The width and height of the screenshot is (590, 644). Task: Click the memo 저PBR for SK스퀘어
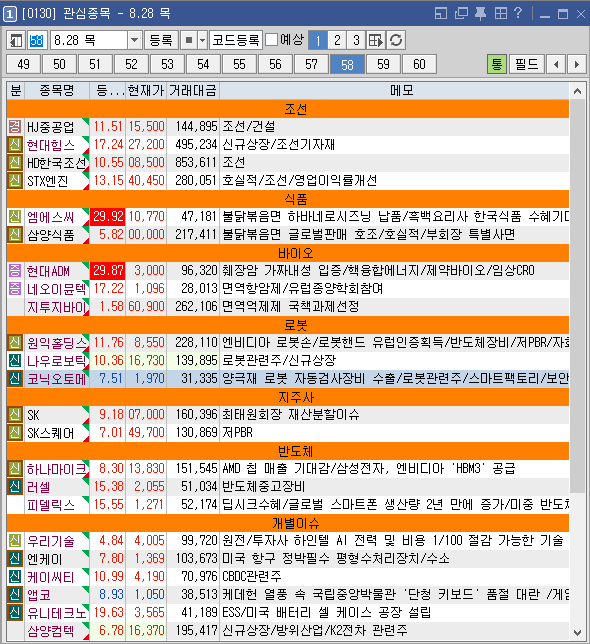(x=237, y=432)
